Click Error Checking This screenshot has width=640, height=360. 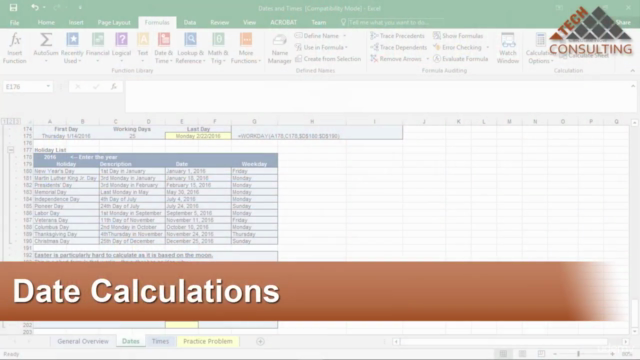[x=458, y=47]
